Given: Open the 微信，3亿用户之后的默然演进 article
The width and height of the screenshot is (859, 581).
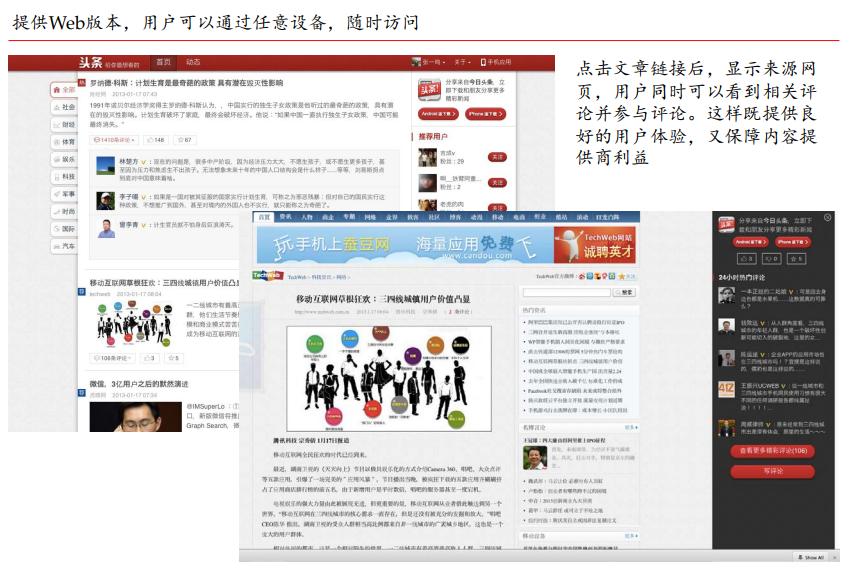Looking at the screenshot, I should [x=139, y=384].
